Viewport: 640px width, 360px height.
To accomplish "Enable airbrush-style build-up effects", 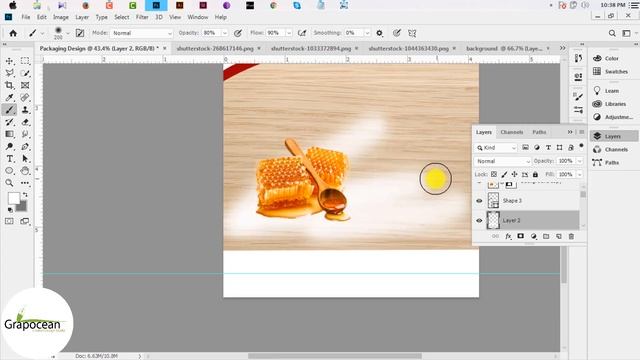I will (x=302, y=33).
